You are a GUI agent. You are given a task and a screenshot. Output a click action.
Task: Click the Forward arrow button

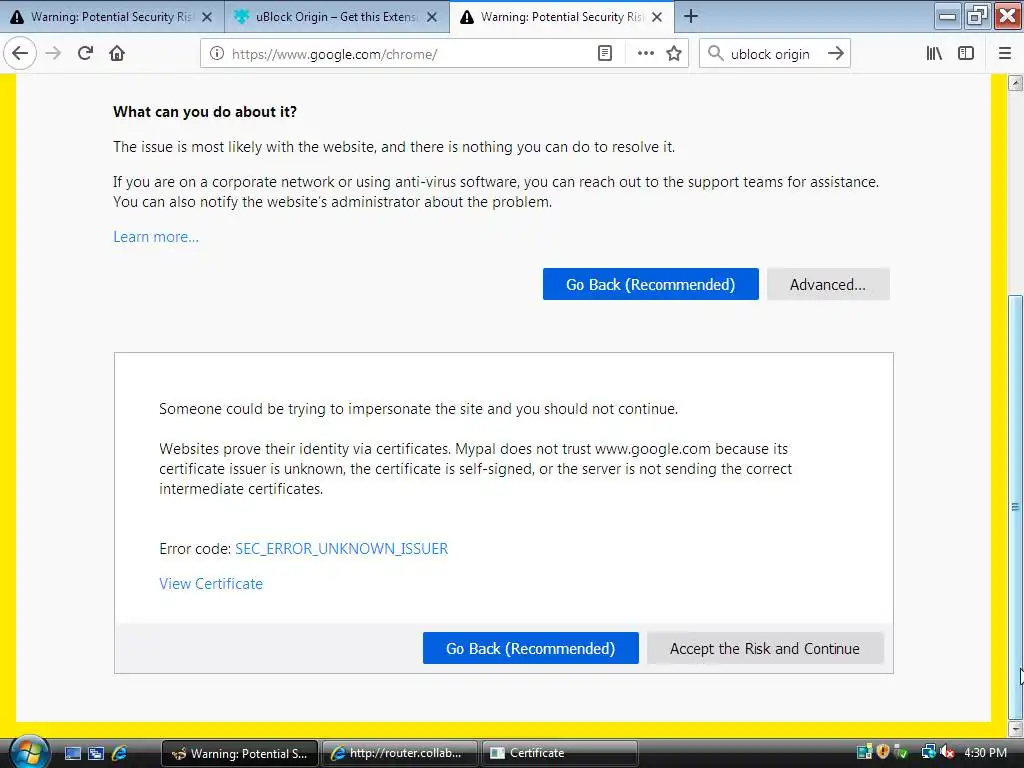pyautogui.click(x=54, y=54)
